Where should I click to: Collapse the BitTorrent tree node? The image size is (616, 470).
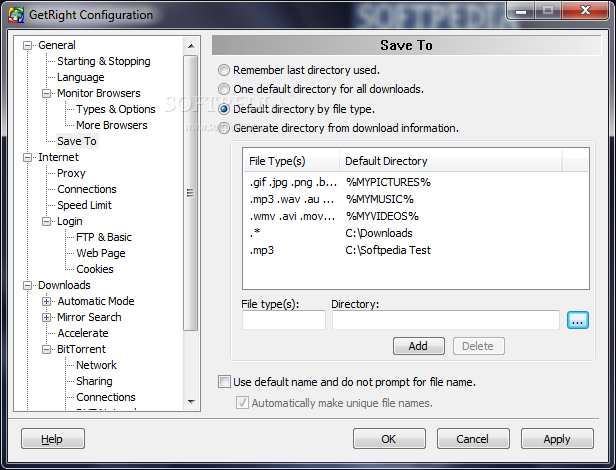pyautogui.click(x=46, y=349)
